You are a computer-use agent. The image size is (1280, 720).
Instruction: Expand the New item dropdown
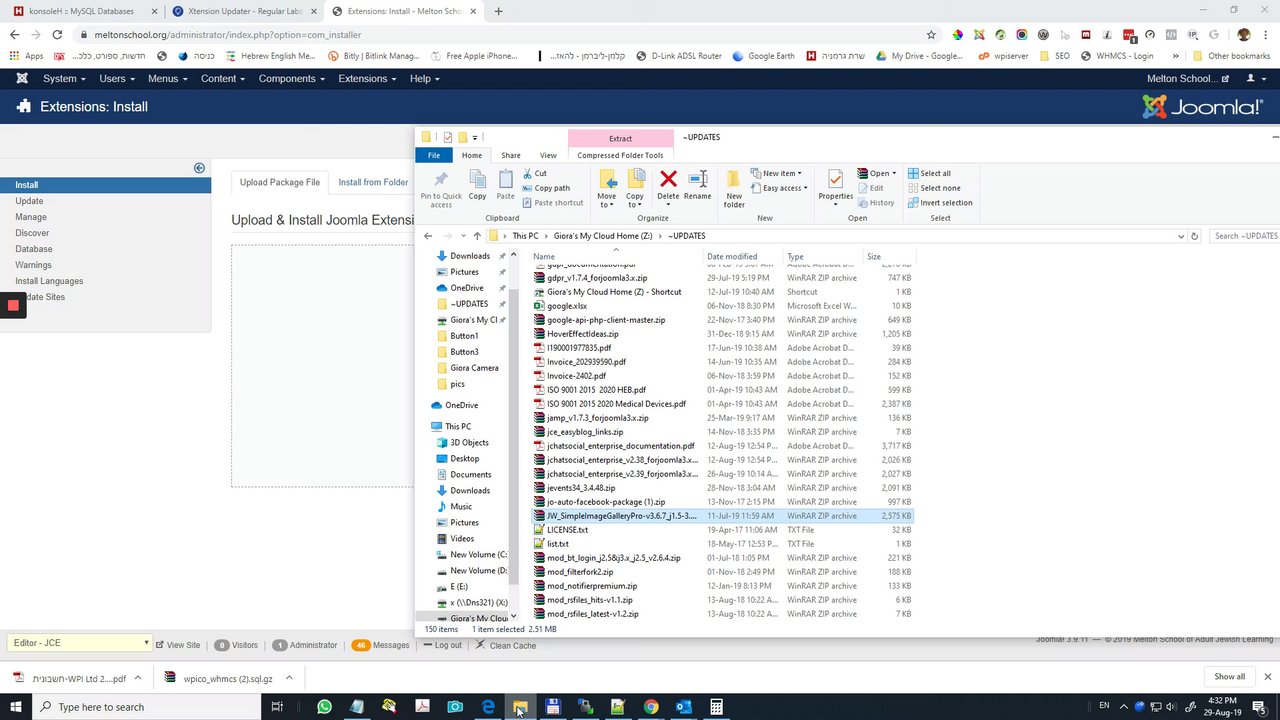(x=777, y=173)
